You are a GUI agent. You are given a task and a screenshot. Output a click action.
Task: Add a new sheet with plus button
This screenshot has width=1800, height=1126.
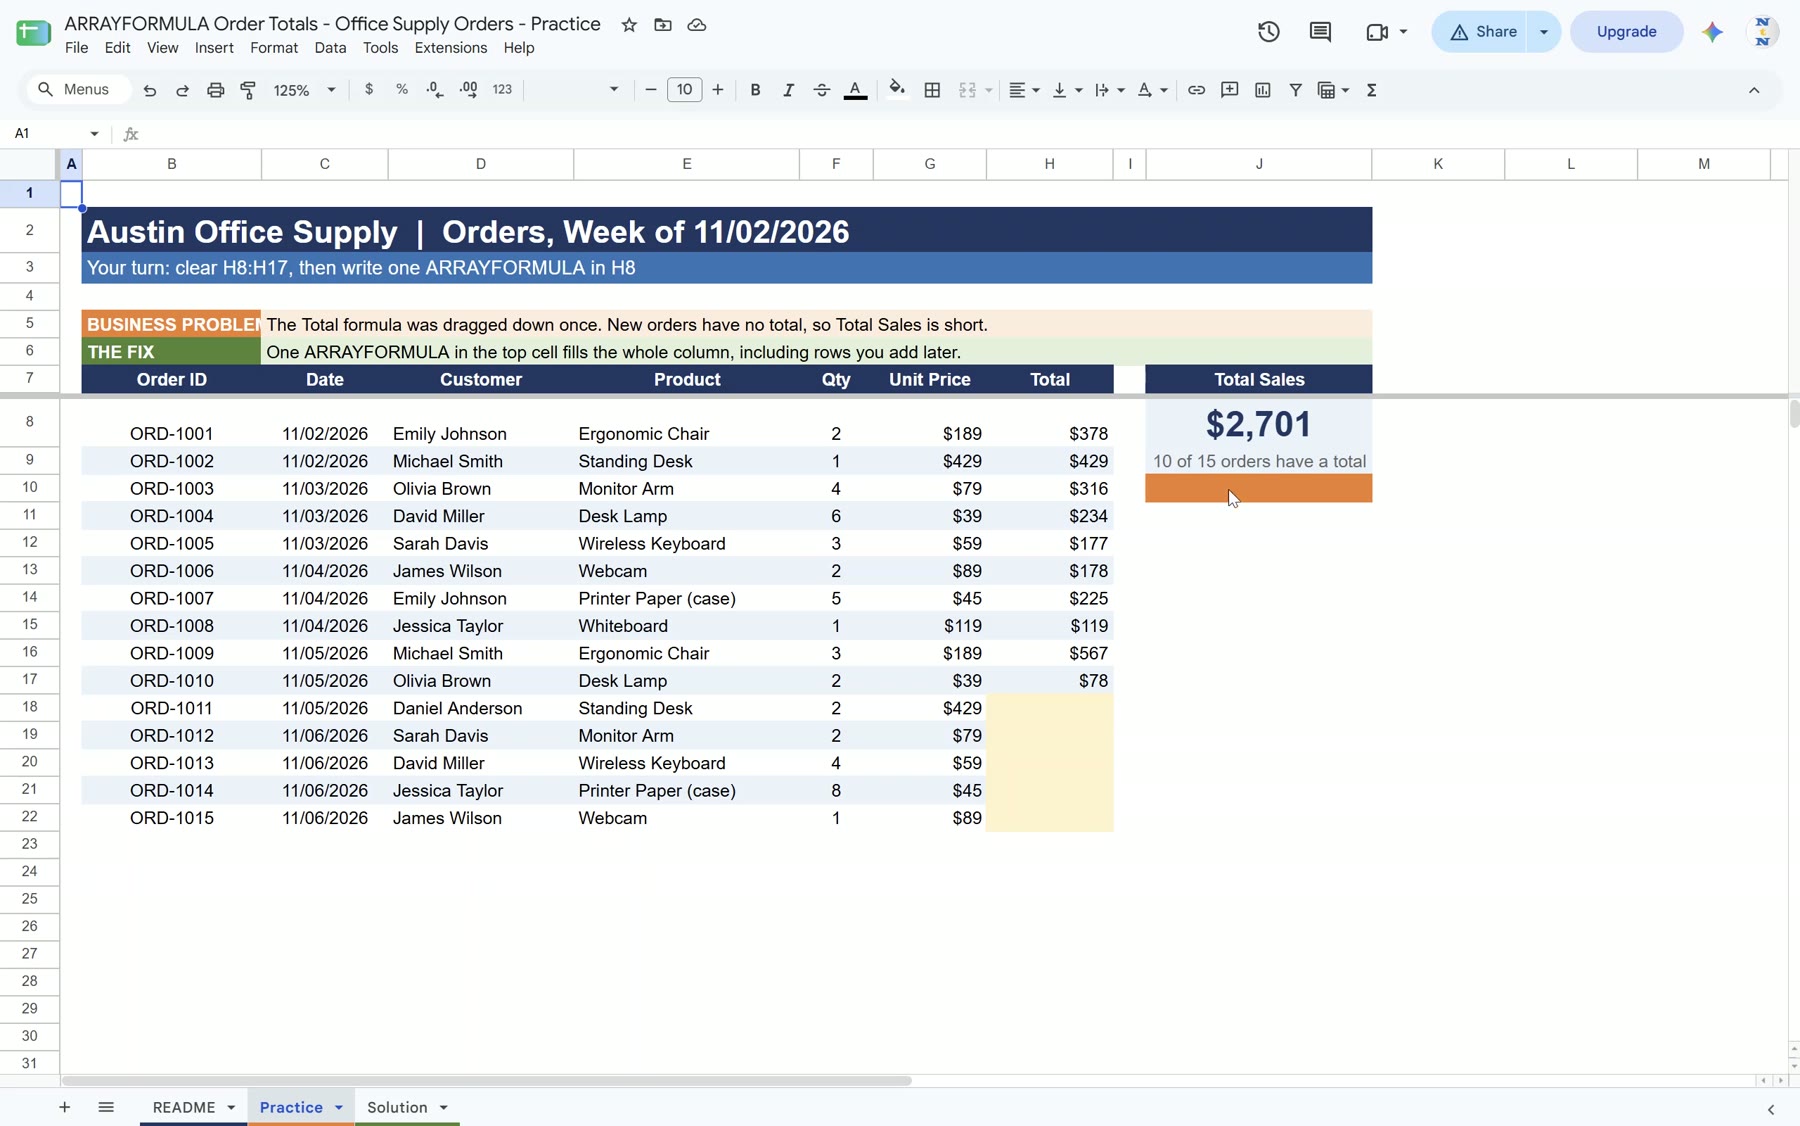pyautogui.click(x=64, y=1107)
